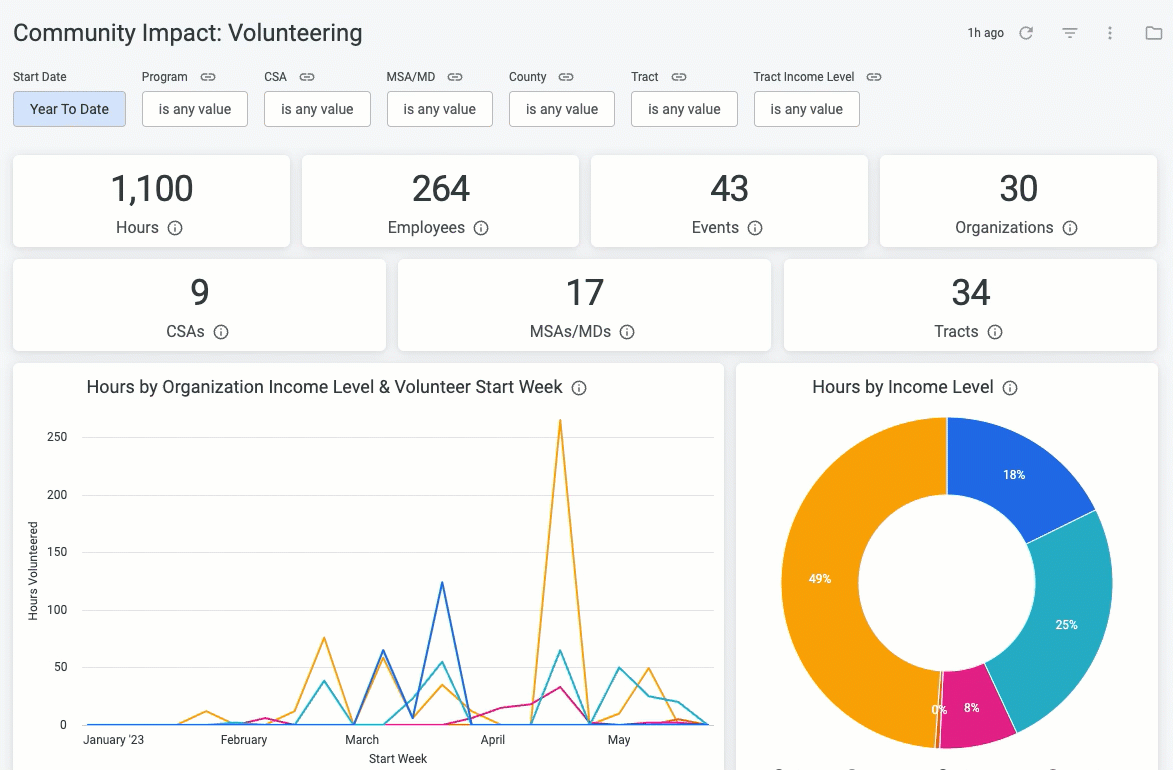Image resolution: width=1173 pixels, height=770 pixels.
Task: Click the link icon beside MSA/MD filter
Action: point(455,77)
